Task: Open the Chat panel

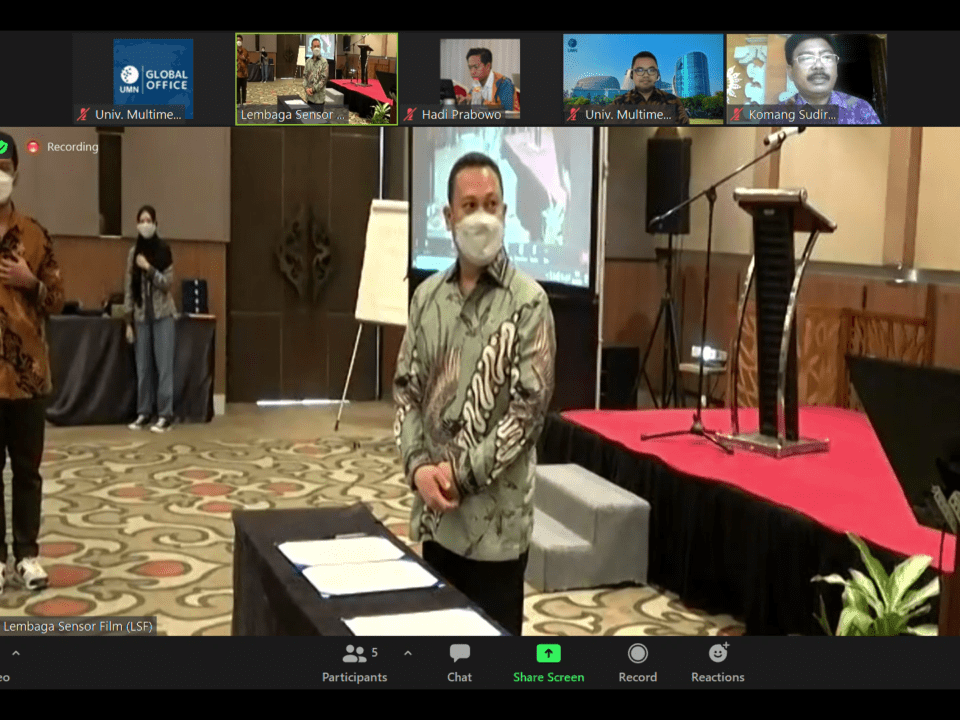Action: click(459, 663)
